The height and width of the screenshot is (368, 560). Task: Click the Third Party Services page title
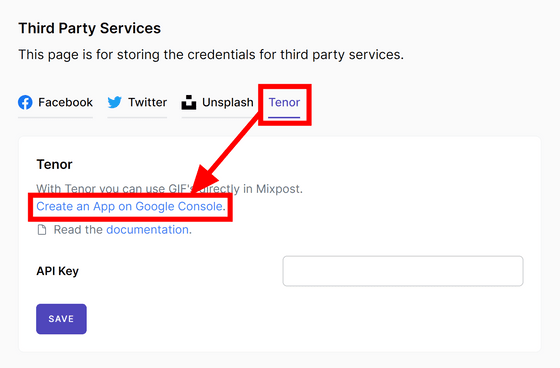tap(90, 28)
